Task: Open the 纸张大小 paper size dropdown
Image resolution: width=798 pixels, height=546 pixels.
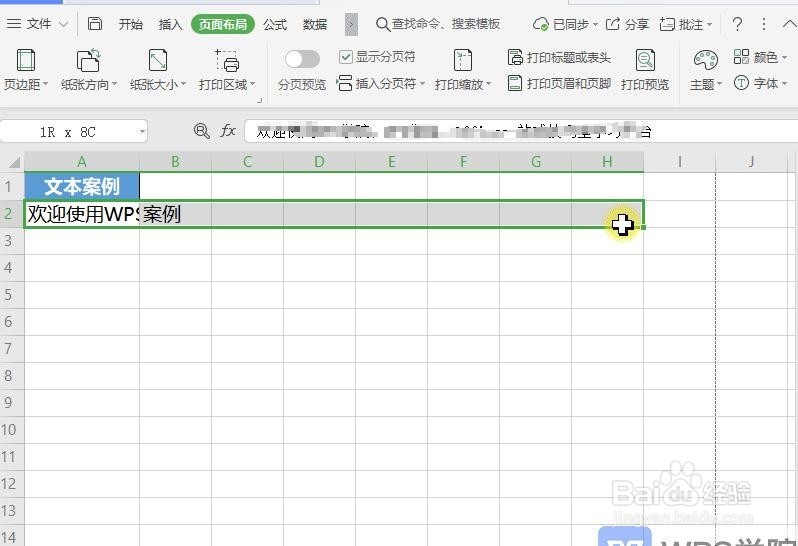Action: pyautogui.click(x=158, y=70)
